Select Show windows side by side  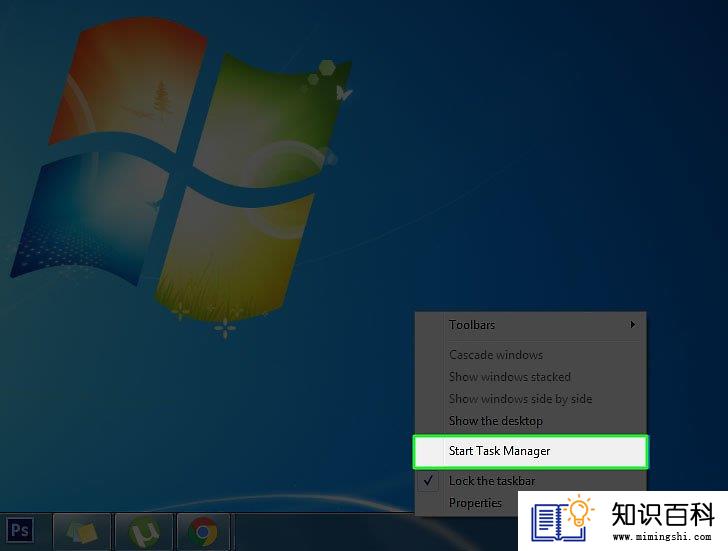tap(530, 399)
